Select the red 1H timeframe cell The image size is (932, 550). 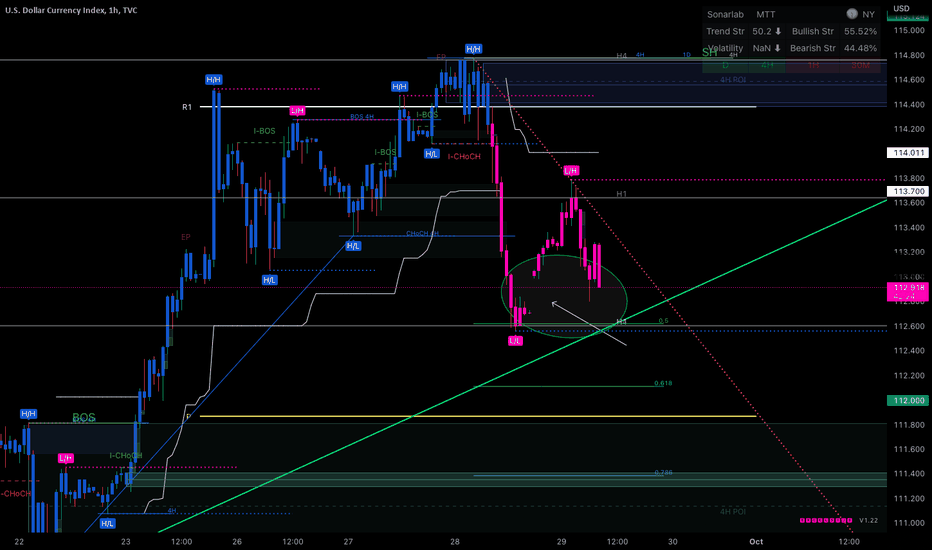point(814,65)
